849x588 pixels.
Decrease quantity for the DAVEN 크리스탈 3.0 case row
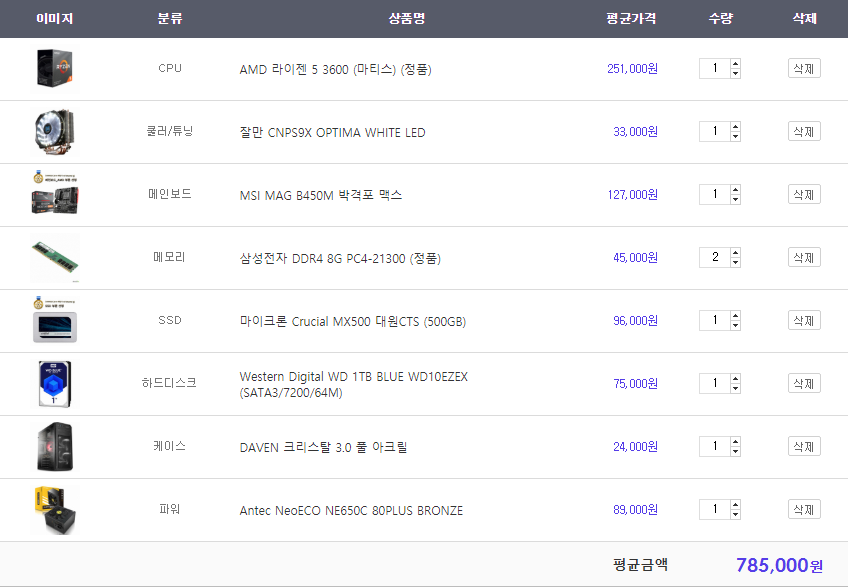735,451
